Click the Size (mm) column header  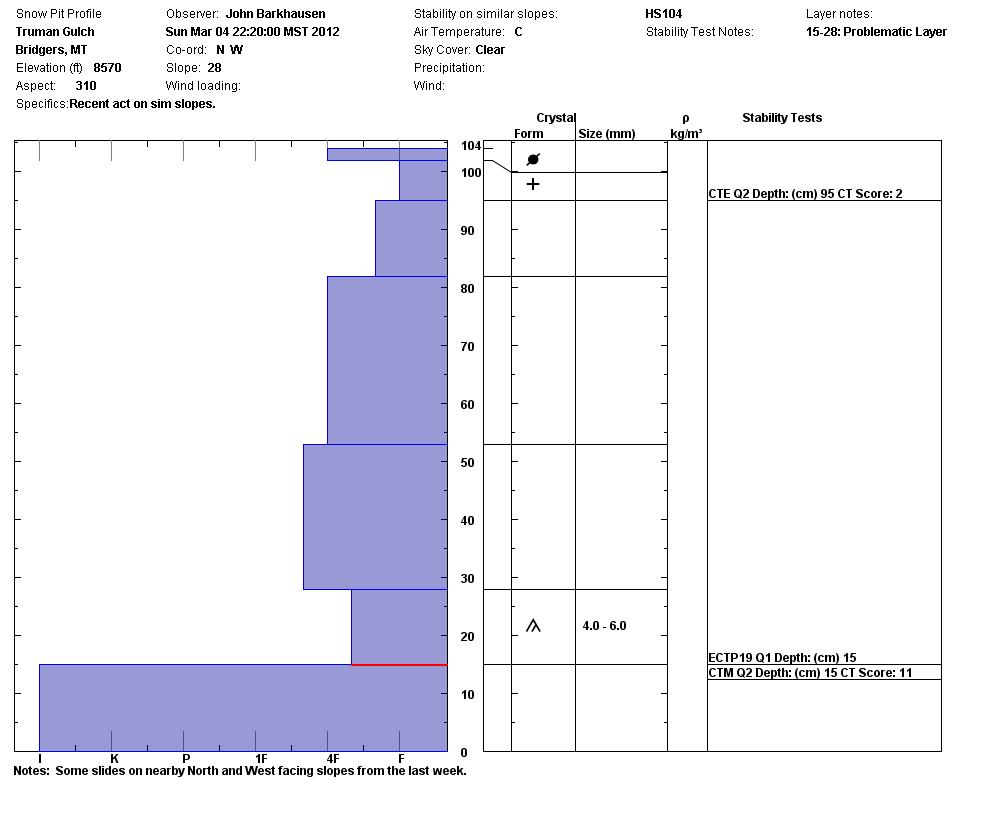pyautogui.click(x=607, y=134)
